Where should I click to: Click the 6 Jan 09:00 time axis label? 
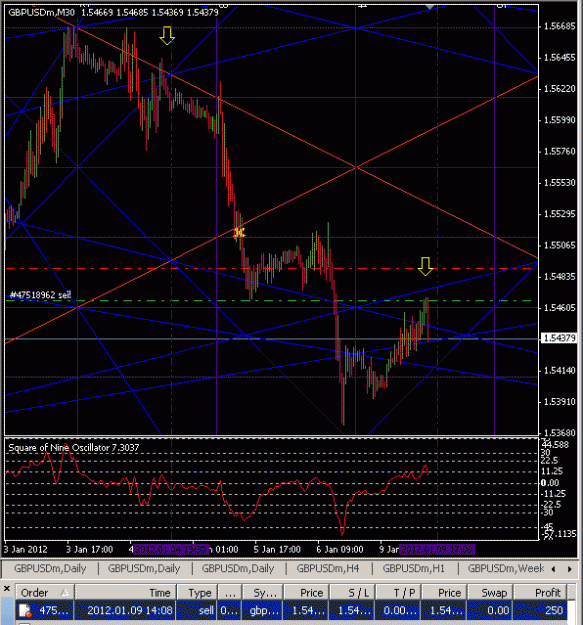pos(340,549)
